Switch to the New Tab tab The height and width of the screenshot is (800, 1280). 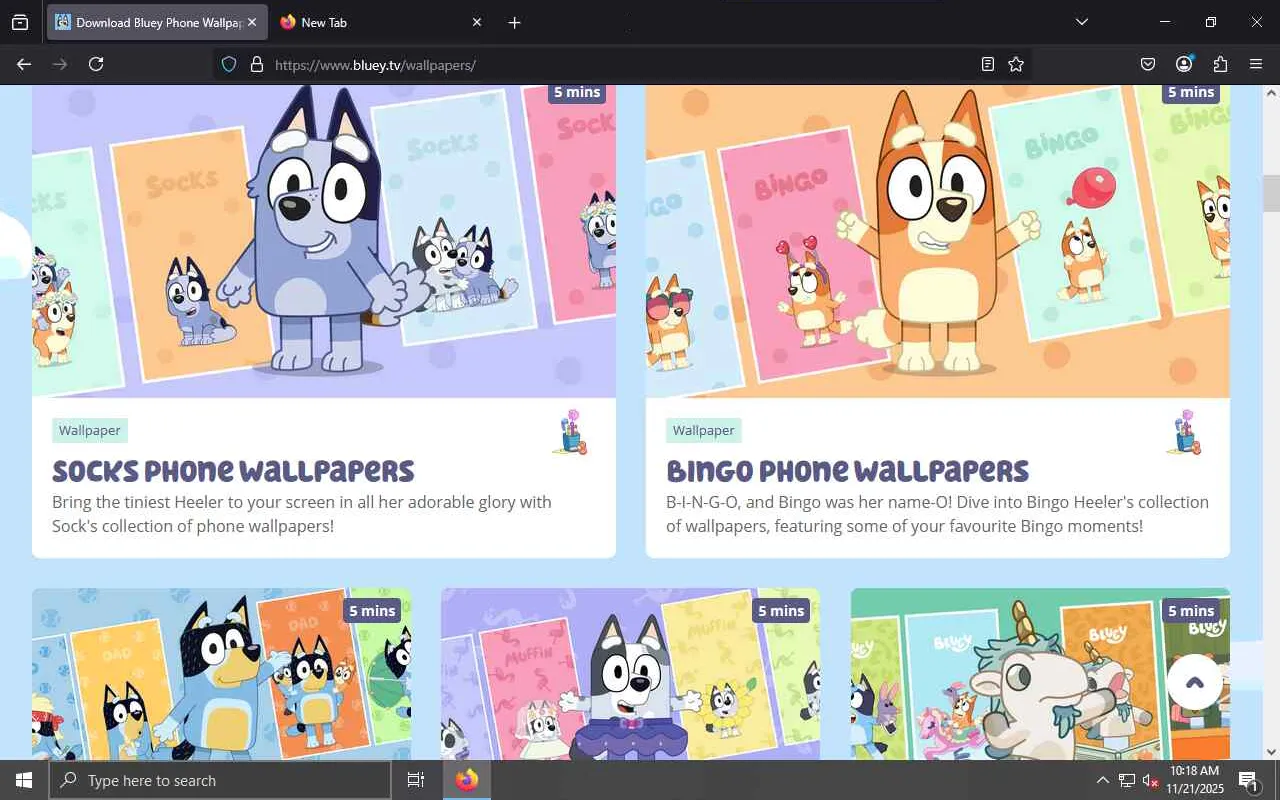click(380, 22)
